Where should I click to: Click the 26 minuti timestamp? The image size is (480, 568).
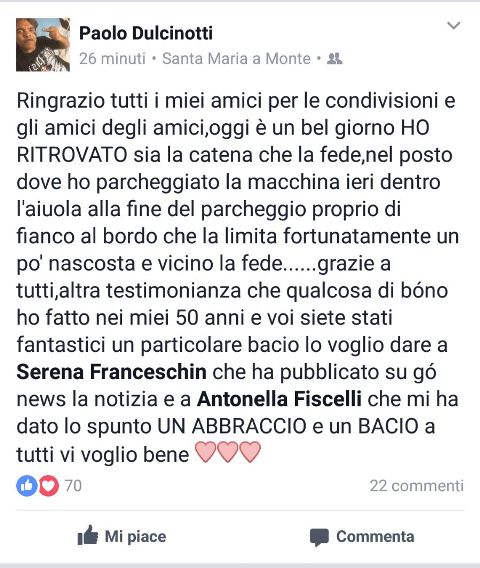(112, 58)
